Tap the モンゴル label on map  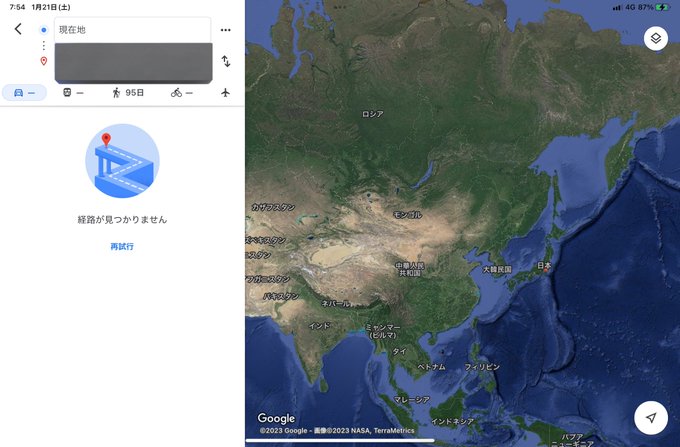407,215
